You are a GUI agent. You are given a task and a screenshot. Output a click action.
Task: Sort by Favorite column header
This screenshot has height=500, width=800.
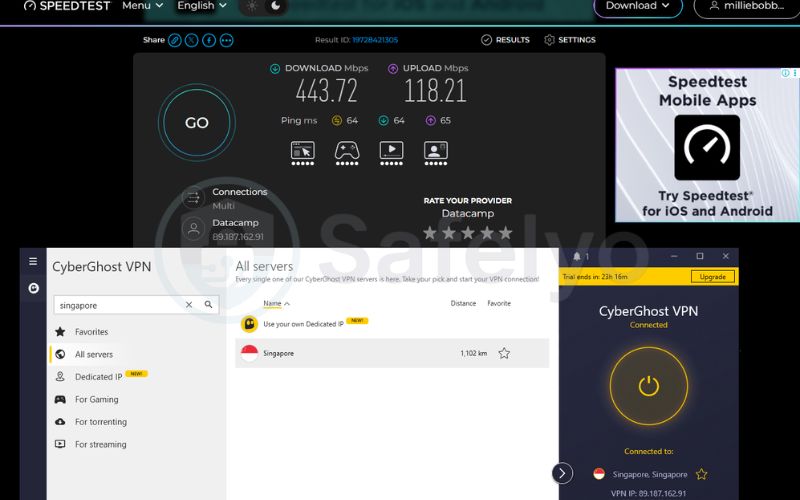pos(499,303)
